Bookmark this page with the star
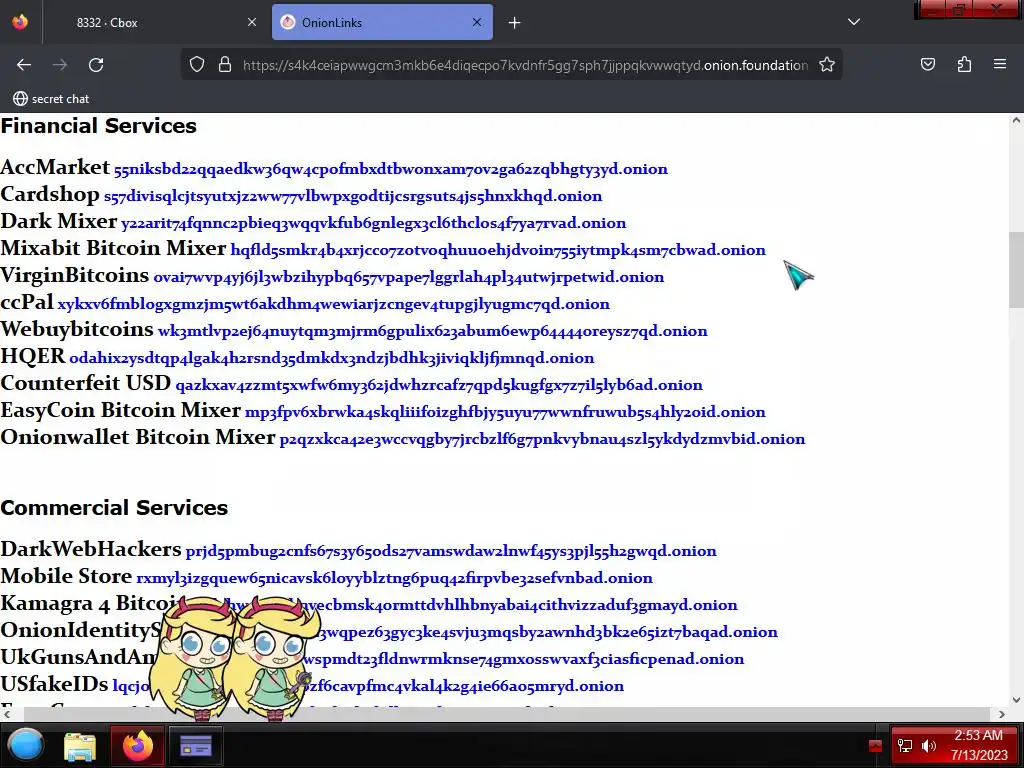This screenshot has height=768, width=1024. [827, 65]
